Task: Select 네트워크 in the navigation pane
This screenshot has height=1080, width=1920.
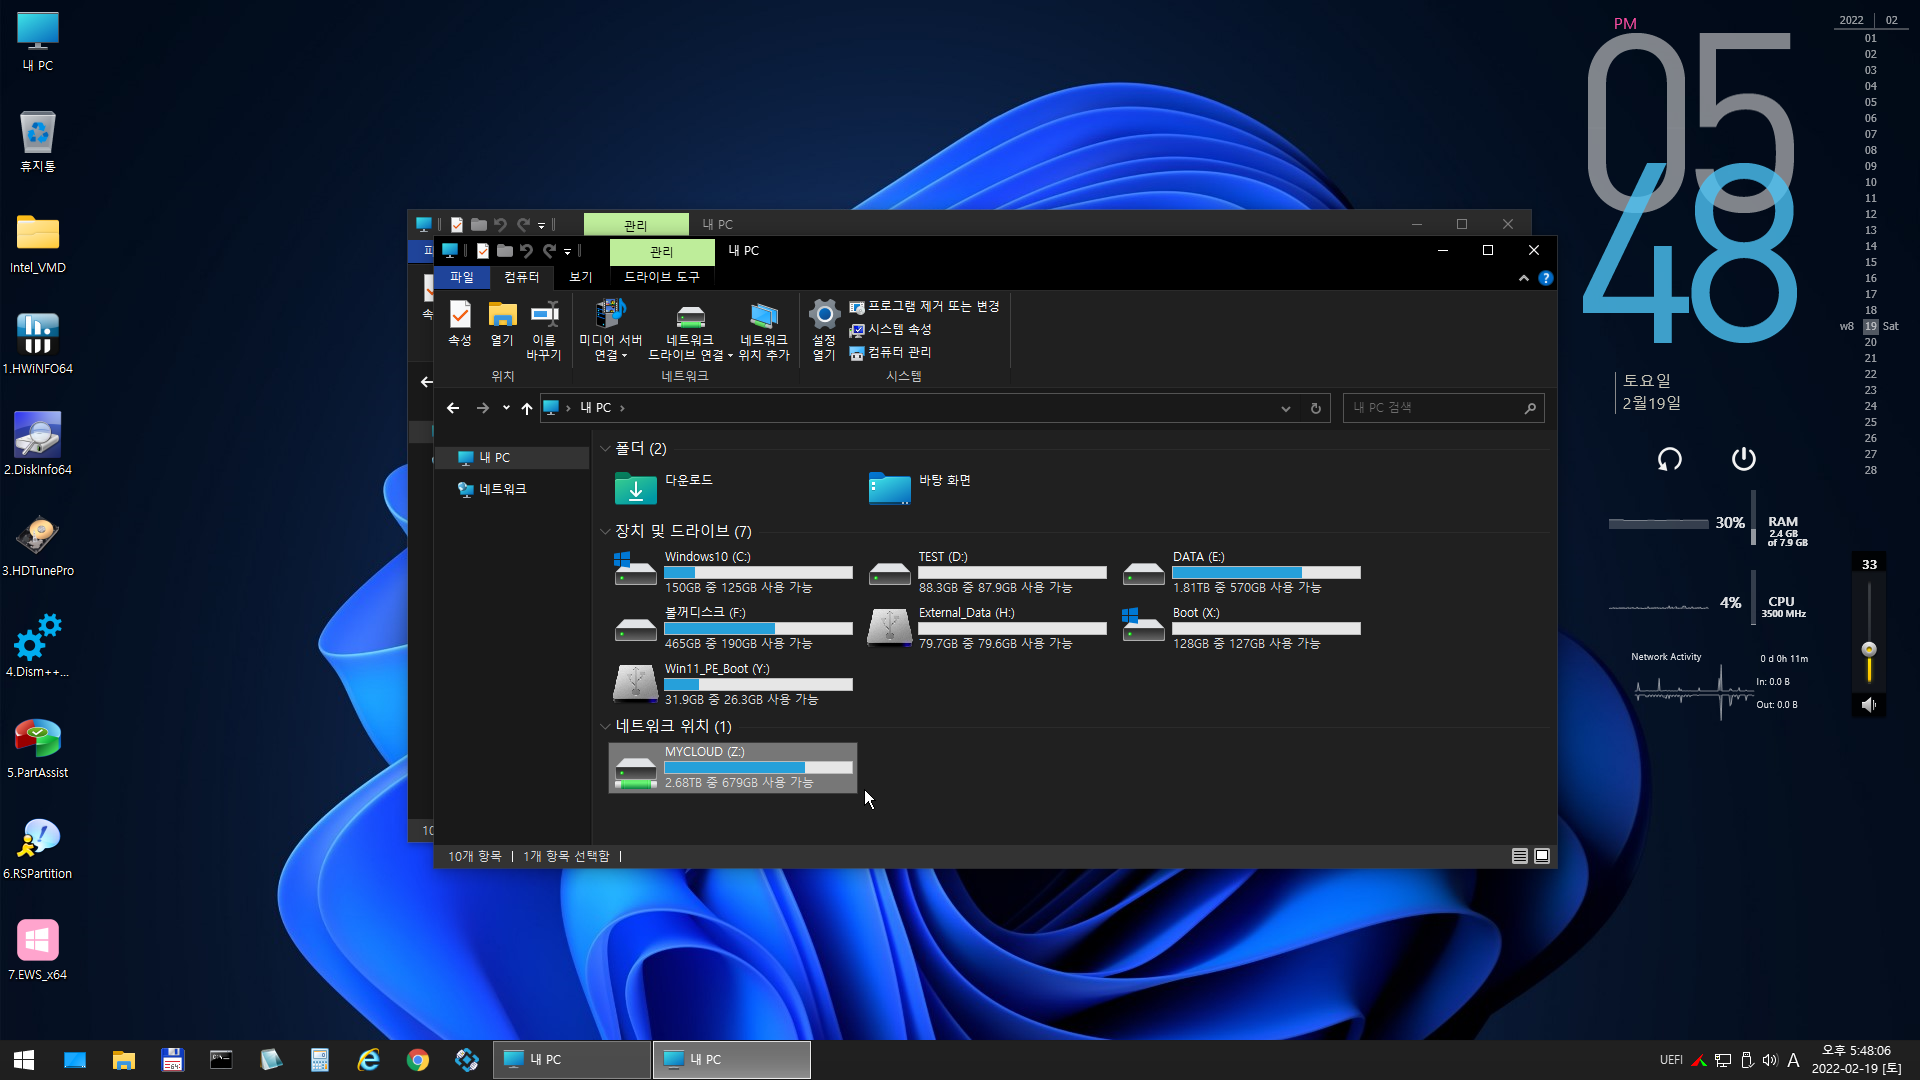Action: coord(512,489)
